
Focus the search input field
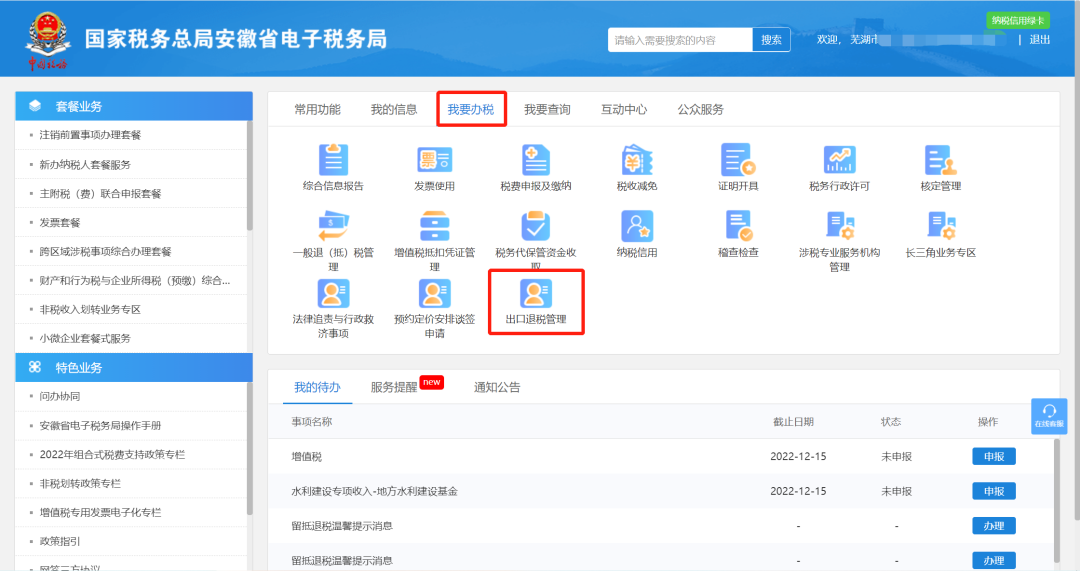(x=680, y=40)
